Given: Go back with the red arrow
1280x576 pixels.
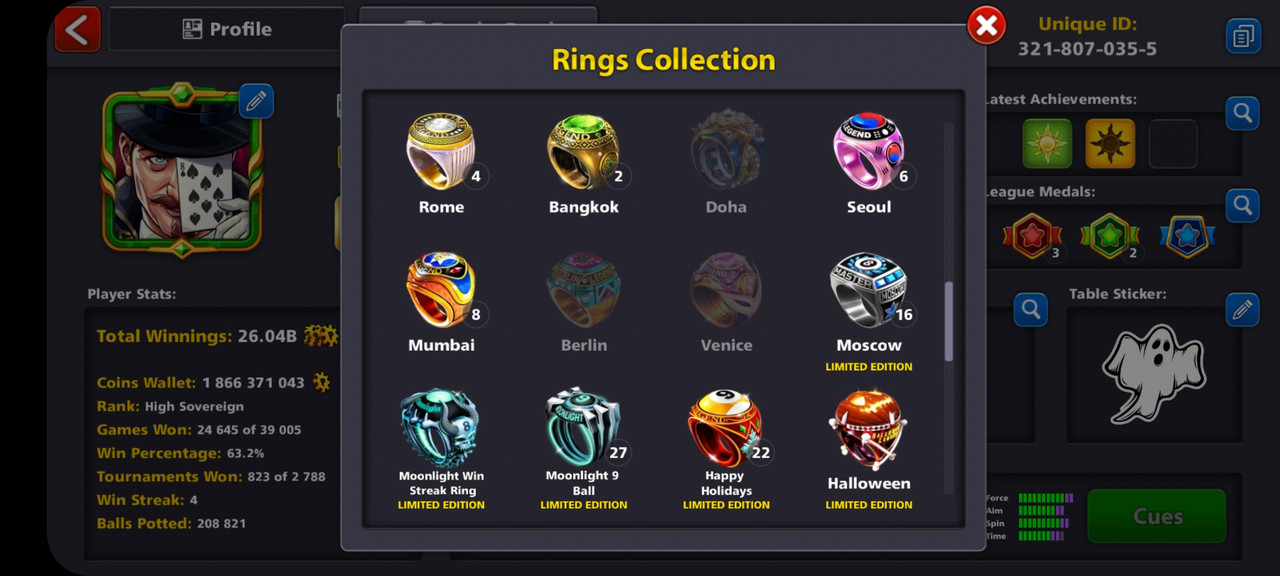Looking at the screenshot, I should tap(78, 29).
